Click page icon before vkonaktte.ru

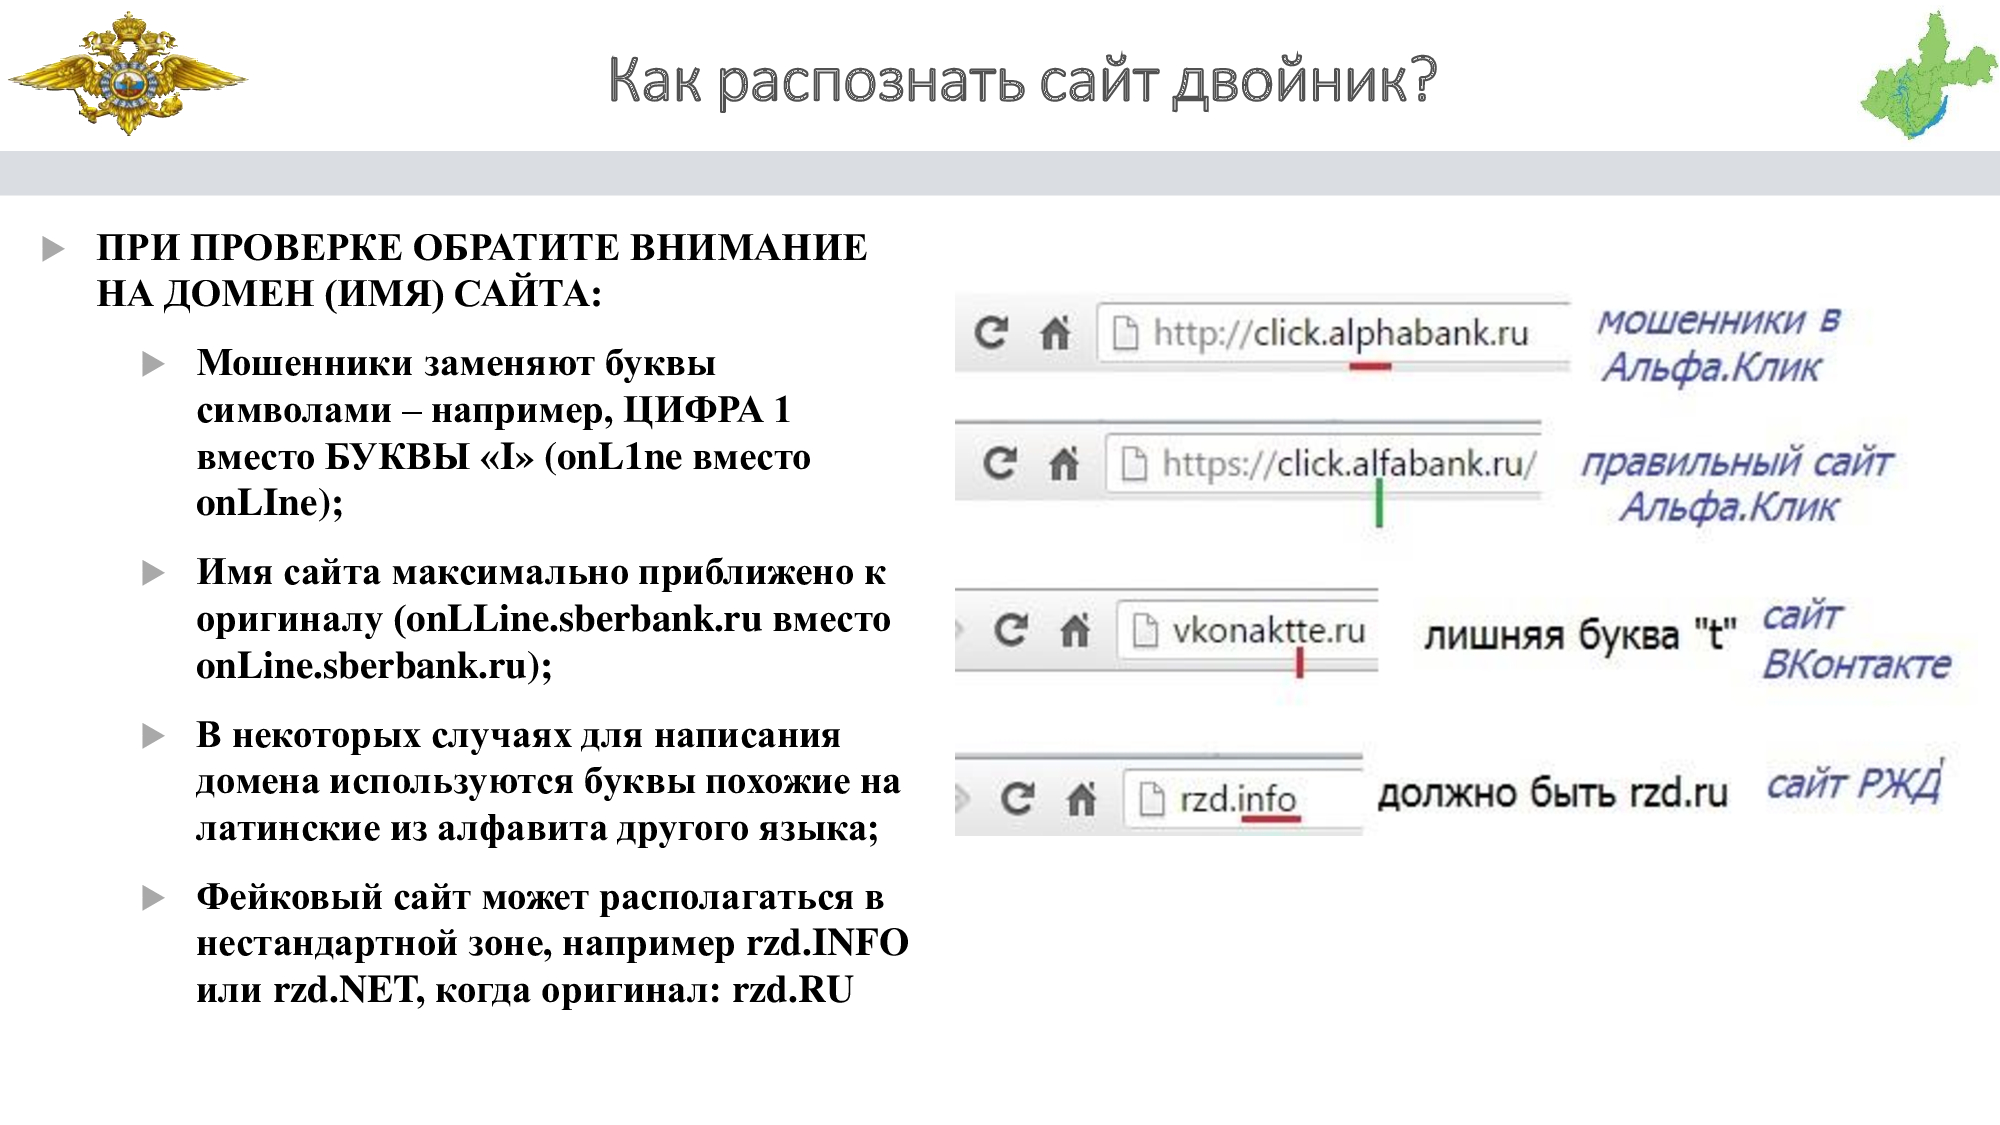[1144, 631]
